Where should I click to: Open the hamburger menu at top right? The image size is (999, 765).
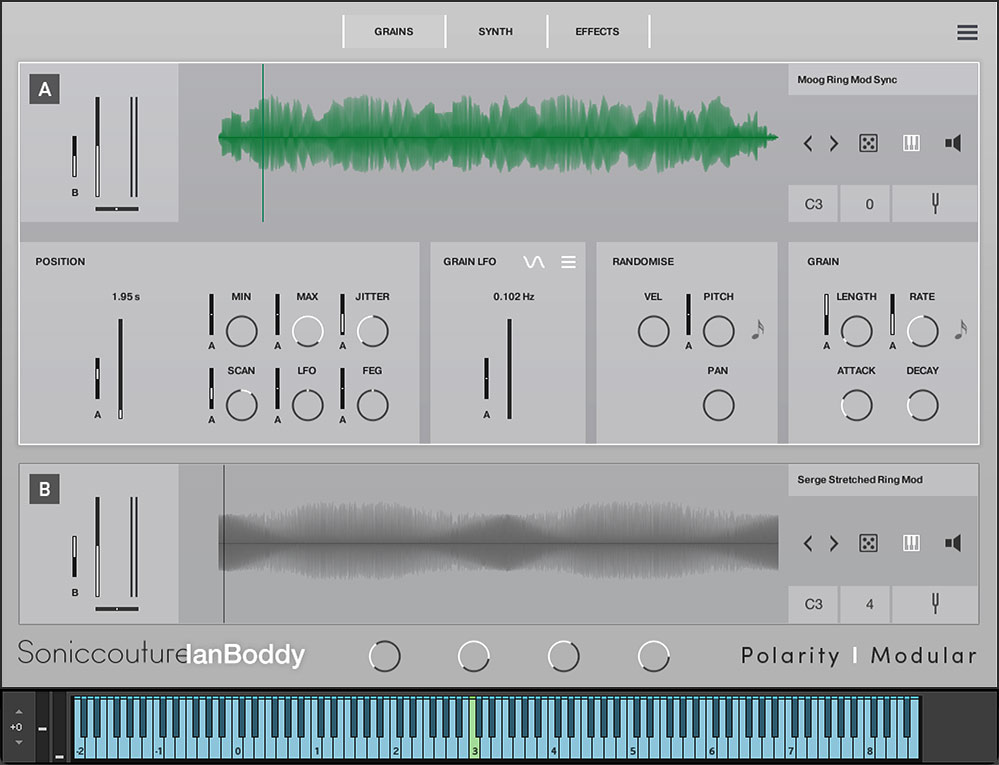[x=967, y=32]
